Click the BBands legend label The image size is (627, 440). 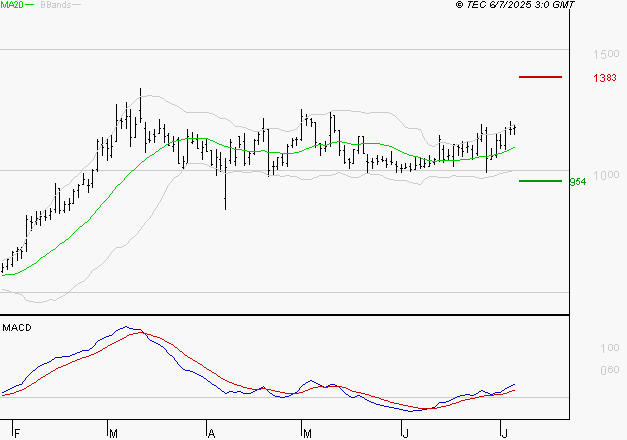tap(56, 5)
